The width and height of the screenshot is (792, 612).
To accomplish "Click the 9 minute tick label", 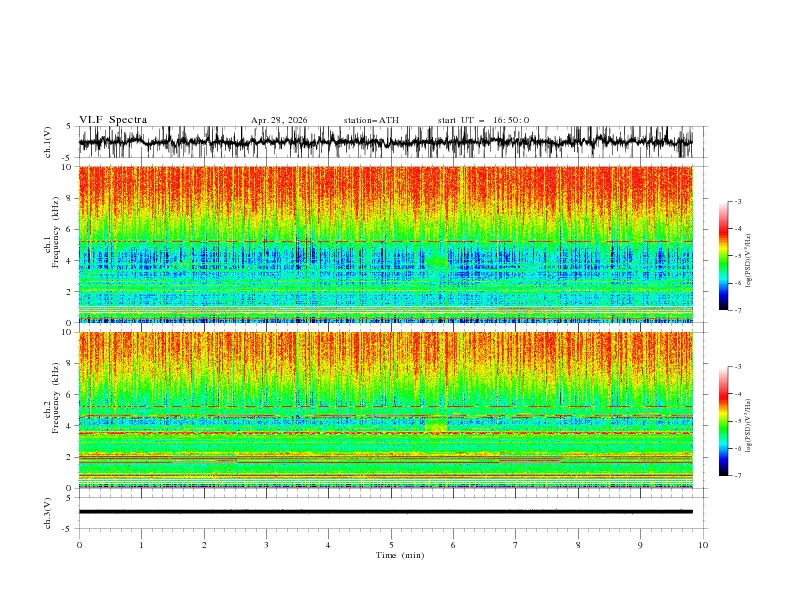I will [x=640, y=545].
